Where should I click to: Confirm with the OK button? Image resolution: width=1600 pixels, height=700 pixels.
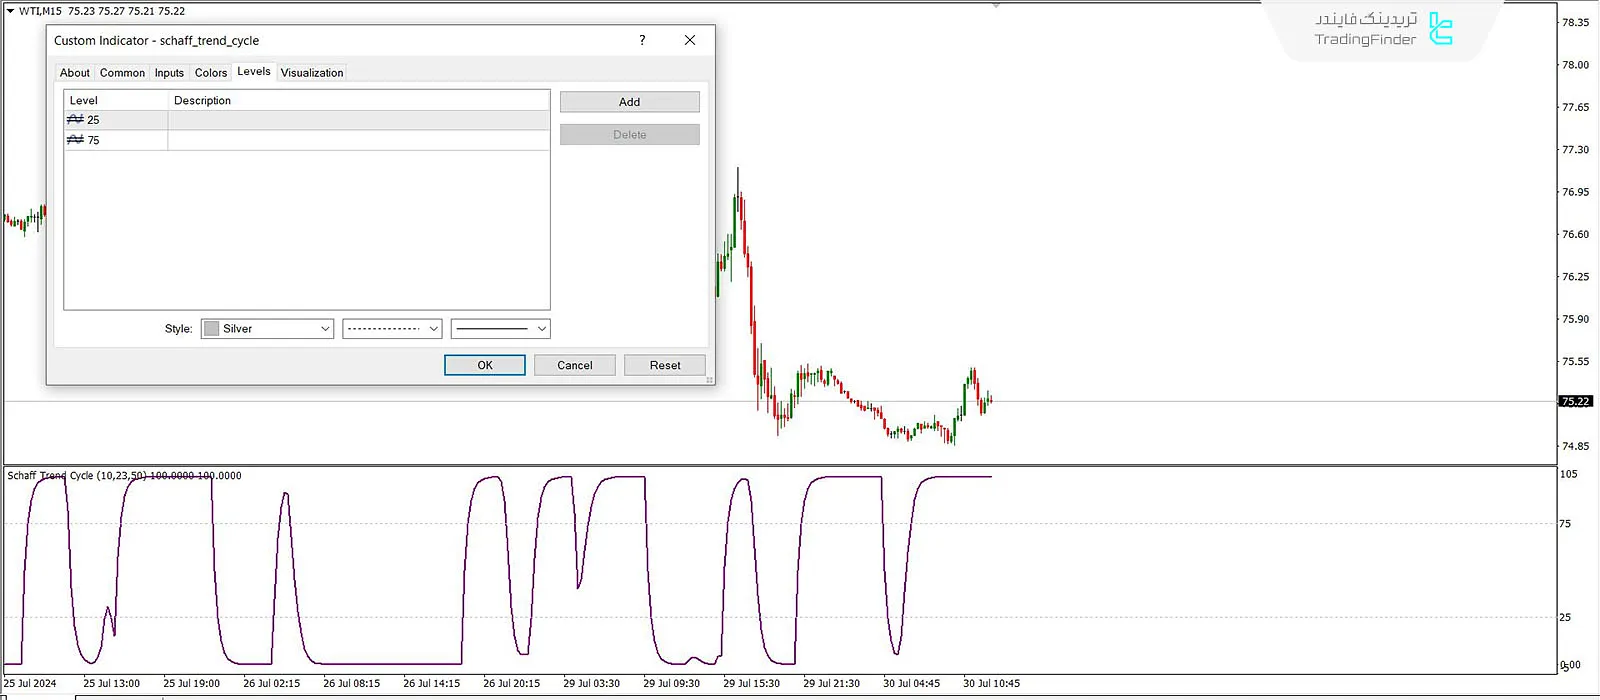tap(485, 366)
